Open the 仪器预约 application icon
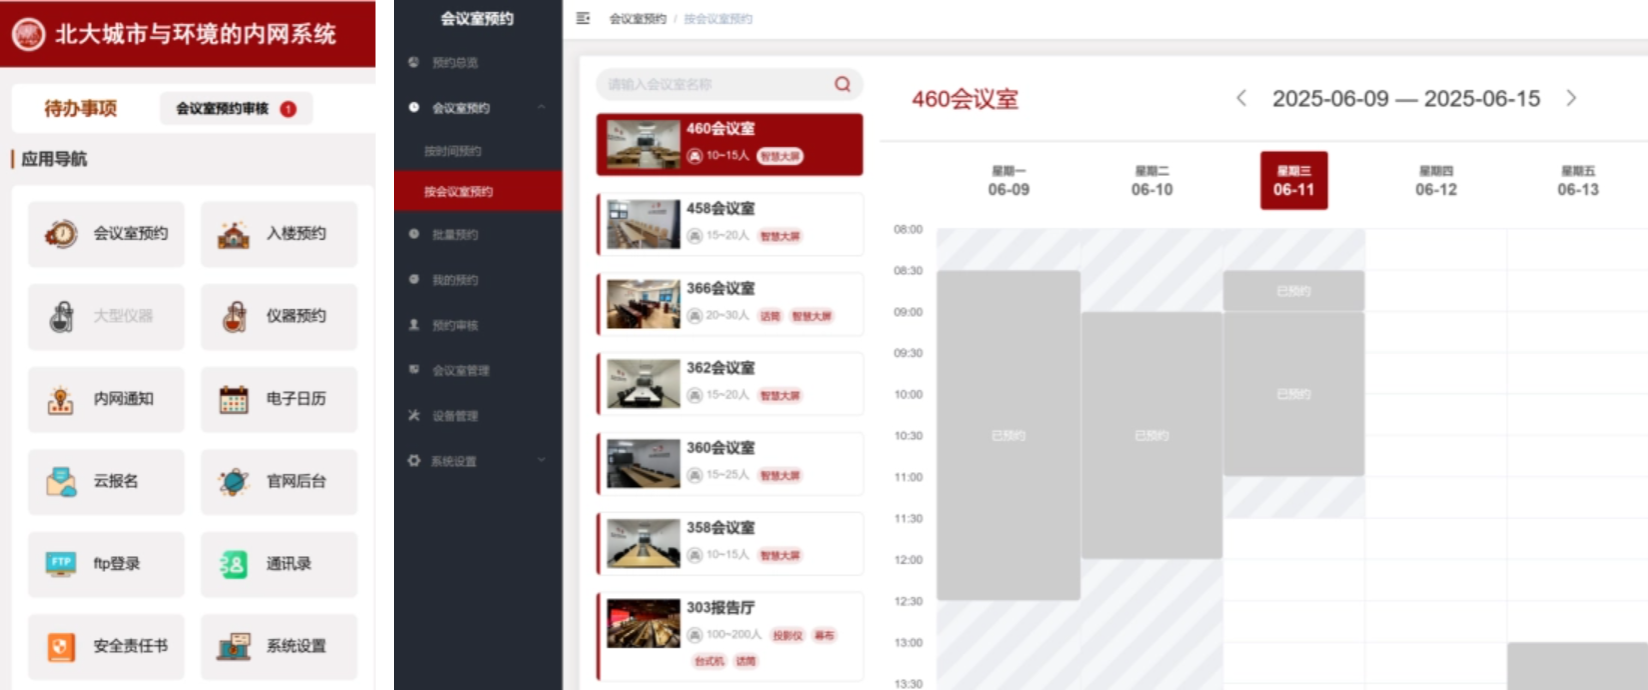The height and width of the screenshot is (690, 1648). coord(279,316)
